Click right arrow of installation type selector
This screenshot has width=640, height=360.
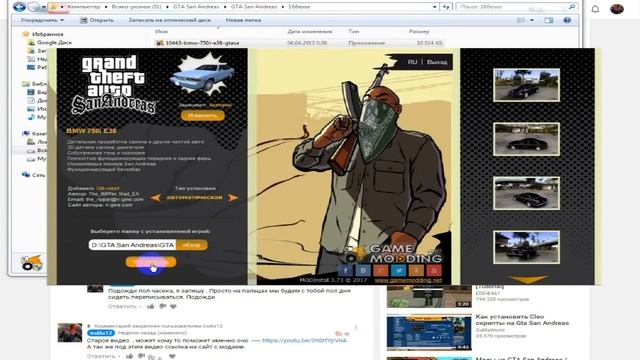(x=233, y=198)
